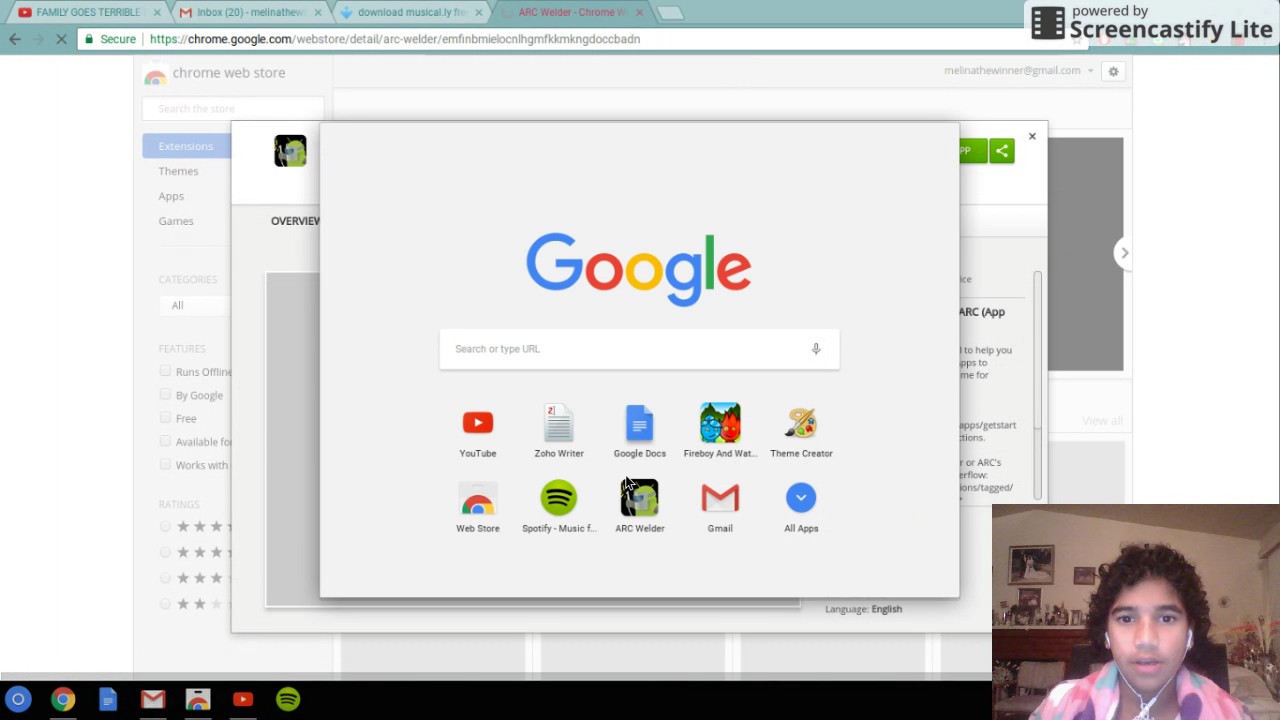The height and width of the screenshot is (720, 1280).
Task: Toggle the By Google checkbox
Action: point(165,394)
